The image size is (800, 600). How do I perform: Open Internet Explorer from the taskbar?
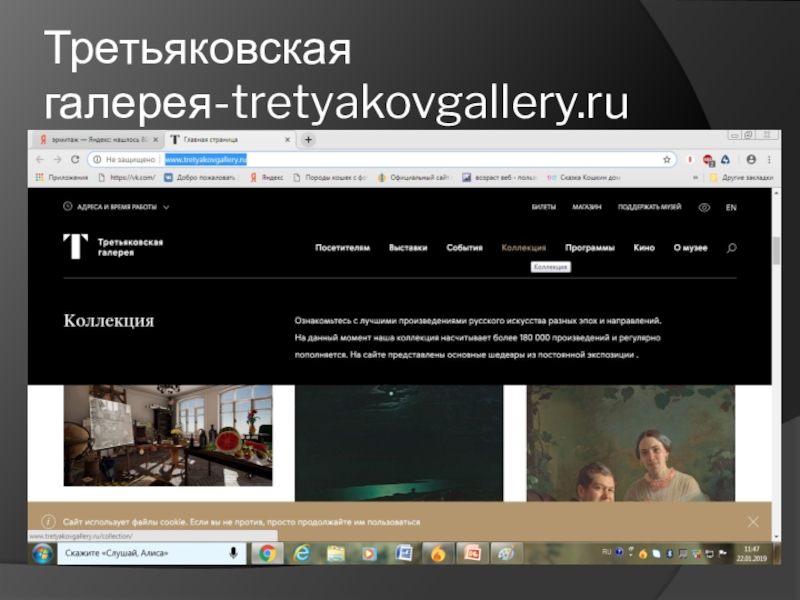coord(302,554)
